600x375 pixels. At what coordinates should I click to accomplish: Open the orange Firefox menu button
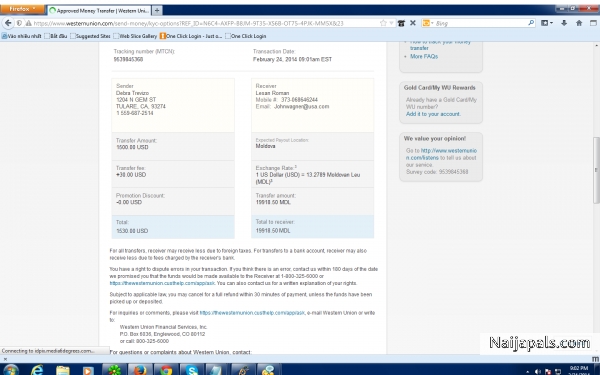pos(22,9)
